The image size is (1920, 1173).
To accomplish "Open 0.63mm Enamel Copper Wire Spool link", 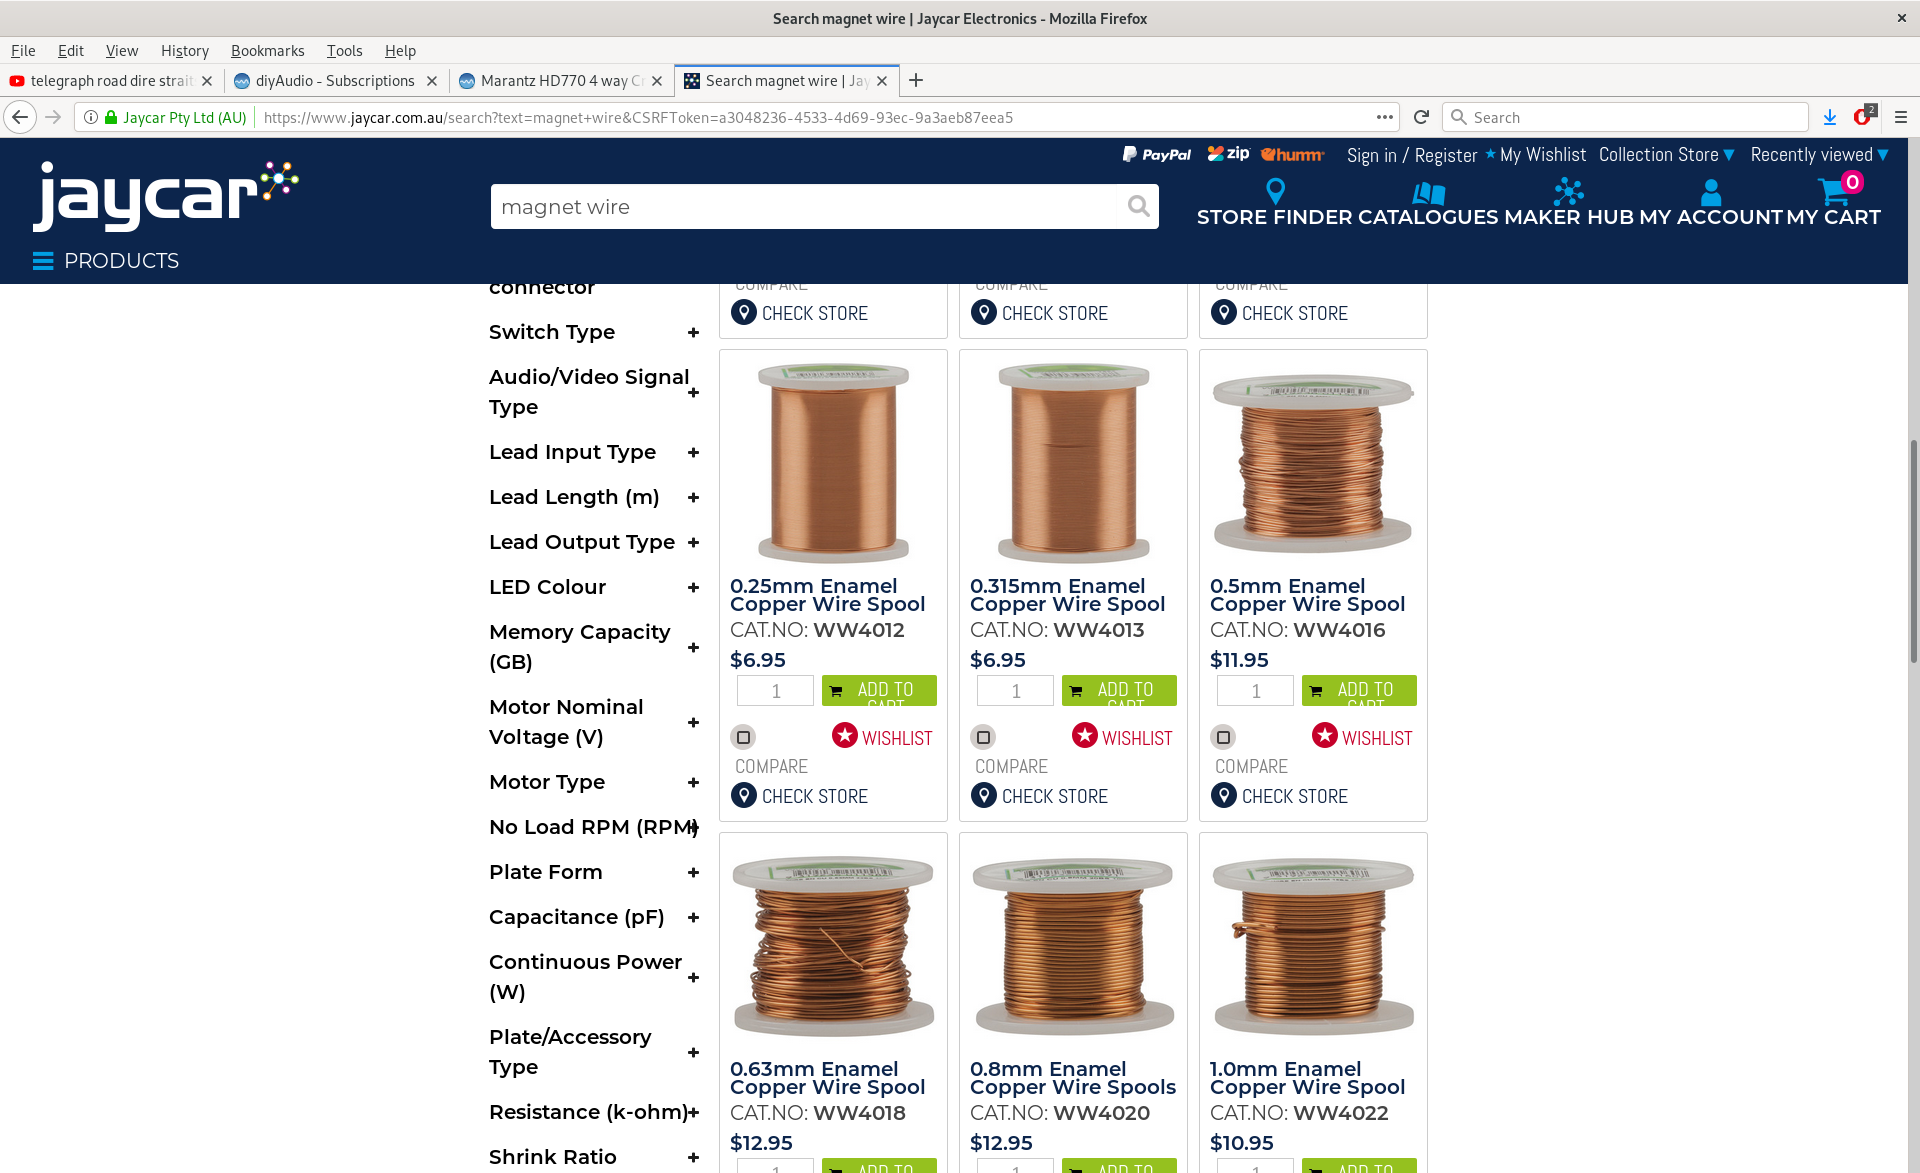I will (827, 1078).
